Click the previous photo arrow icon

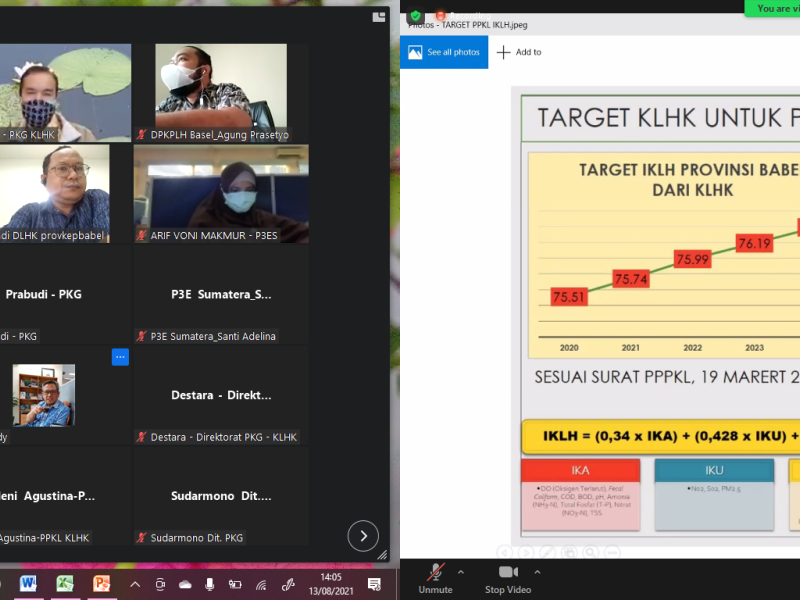(504, 552)
